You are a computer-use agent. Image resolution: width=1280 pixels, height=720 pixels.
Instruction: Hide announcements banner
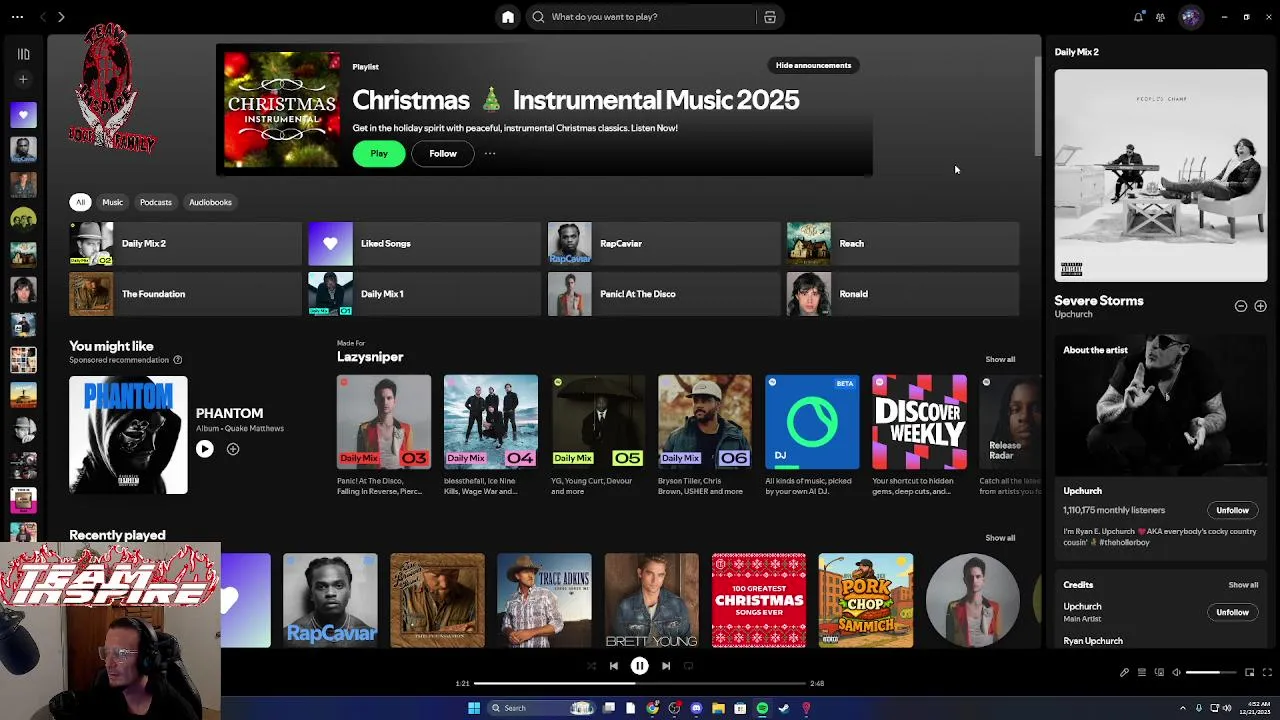813,65
